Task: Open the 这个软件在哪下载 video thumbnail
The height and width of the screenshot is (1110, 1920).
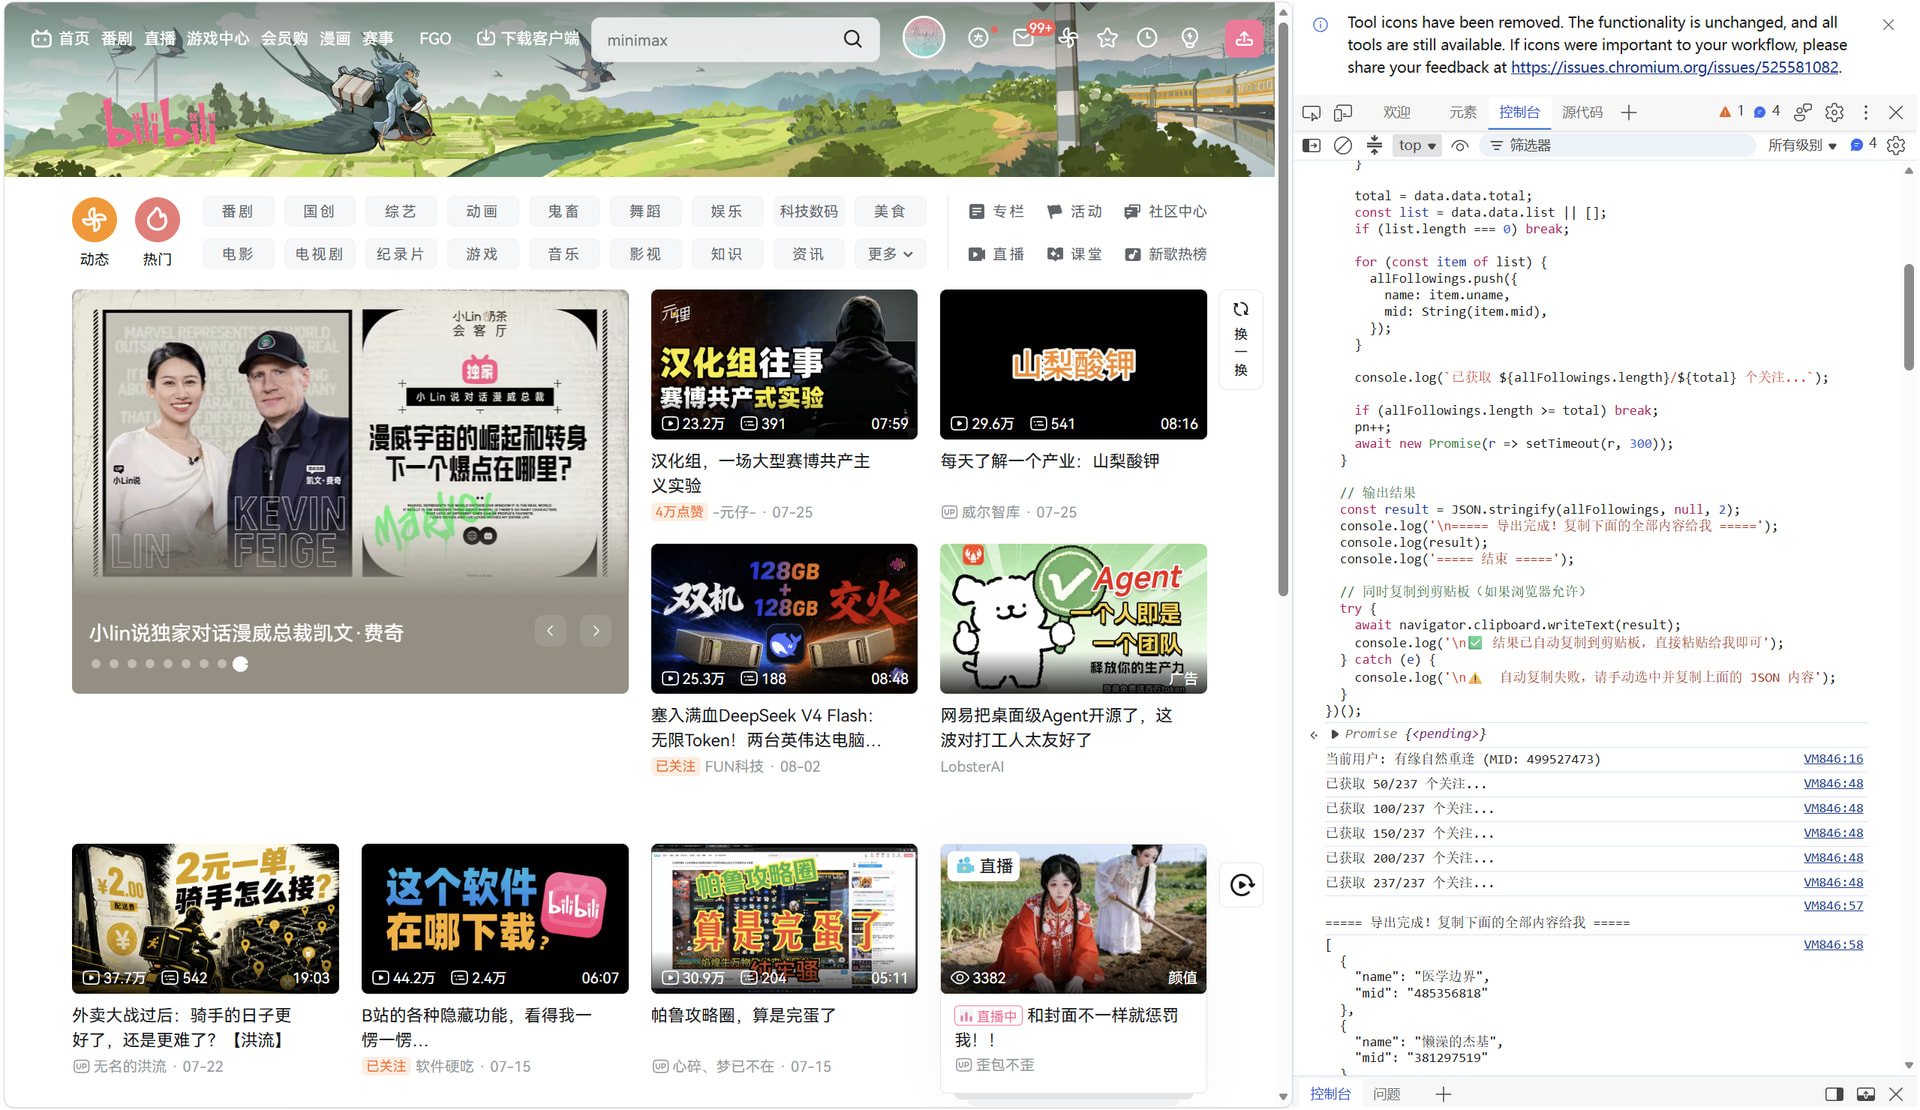Action: click(x=495, y=919)
